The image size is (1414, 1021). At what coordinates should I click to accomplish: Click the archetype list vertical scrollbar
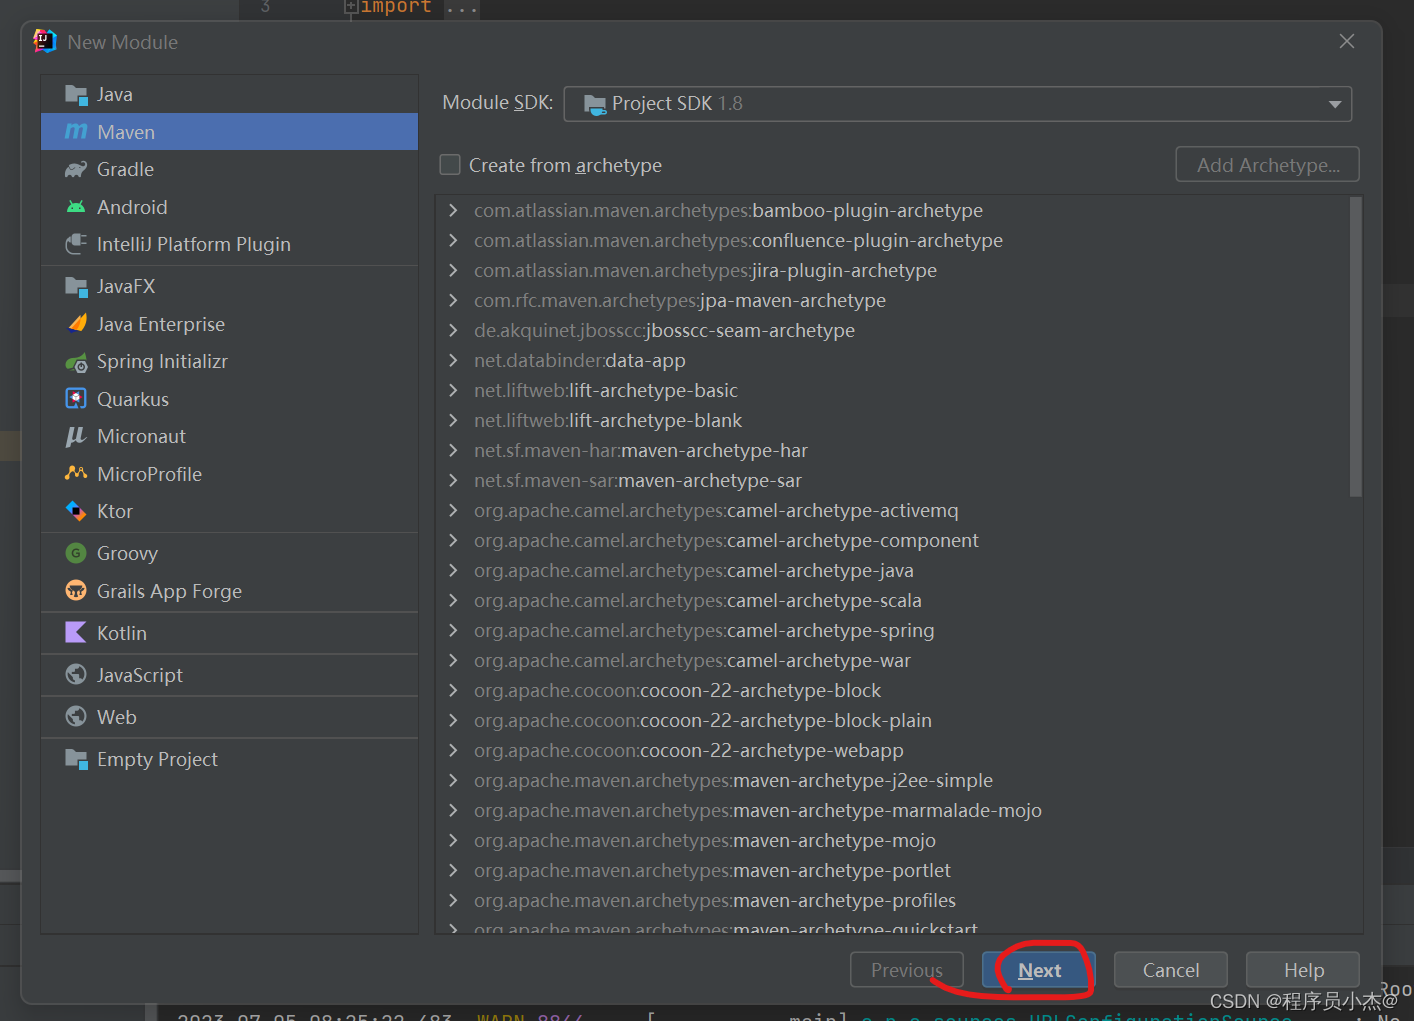point(1356,347)
